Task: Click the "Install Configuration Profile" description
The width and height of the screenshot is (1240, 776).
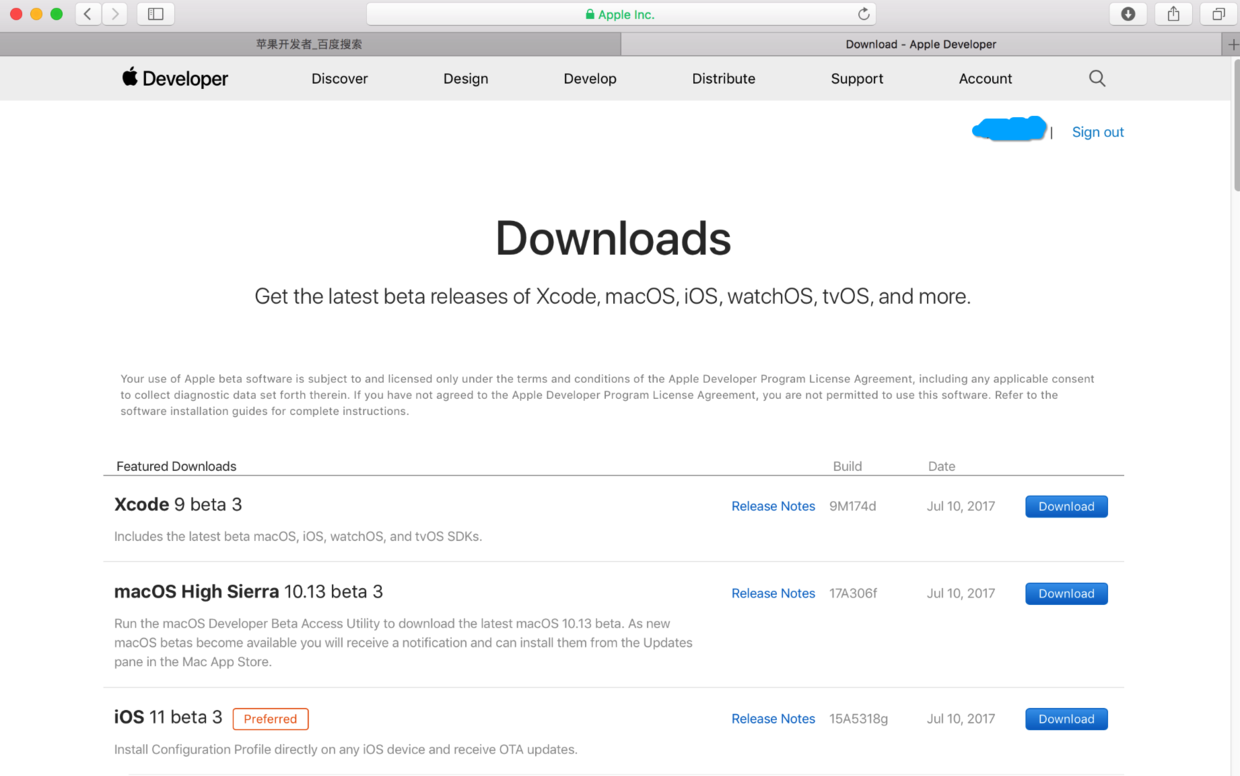Action: tap(346, 749)
